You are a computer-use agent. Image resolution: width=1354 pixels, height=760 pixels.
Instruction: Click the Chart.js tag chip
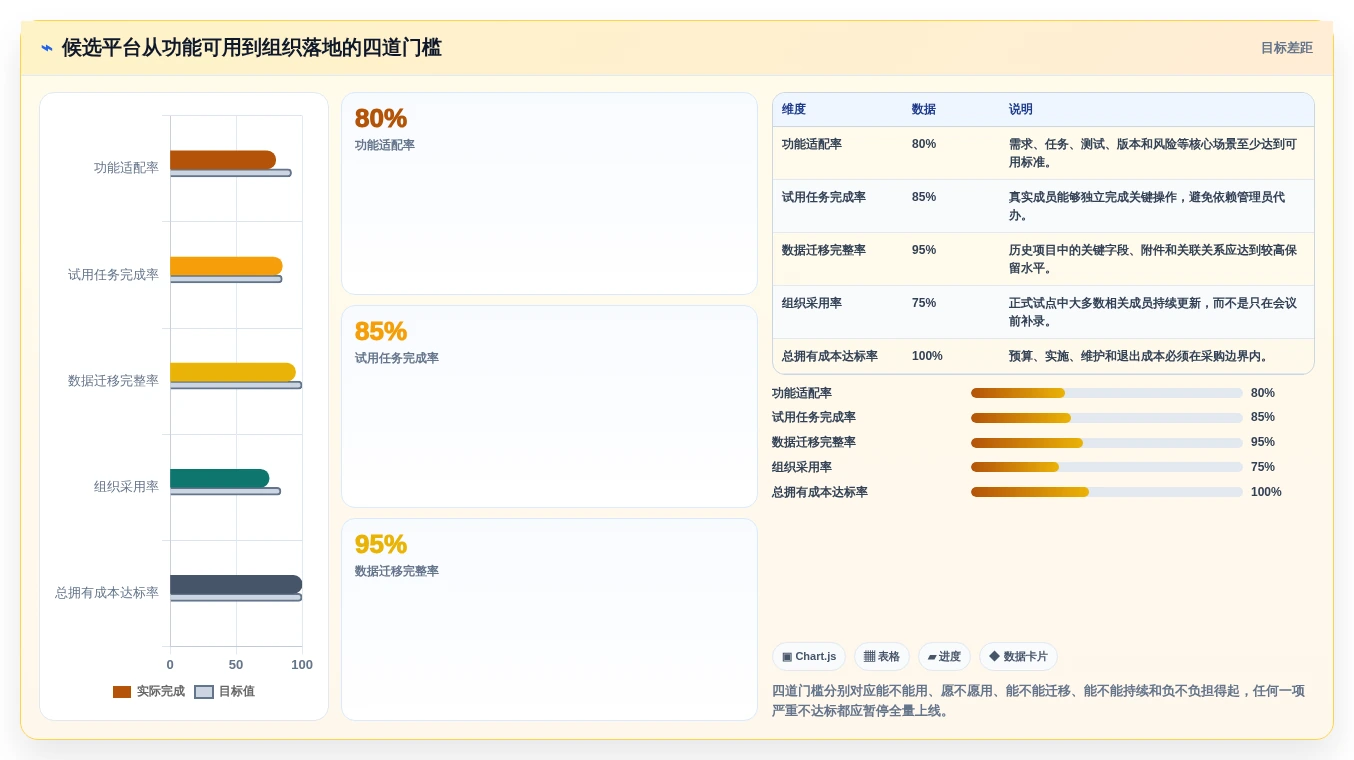click(x=809, y=657)
